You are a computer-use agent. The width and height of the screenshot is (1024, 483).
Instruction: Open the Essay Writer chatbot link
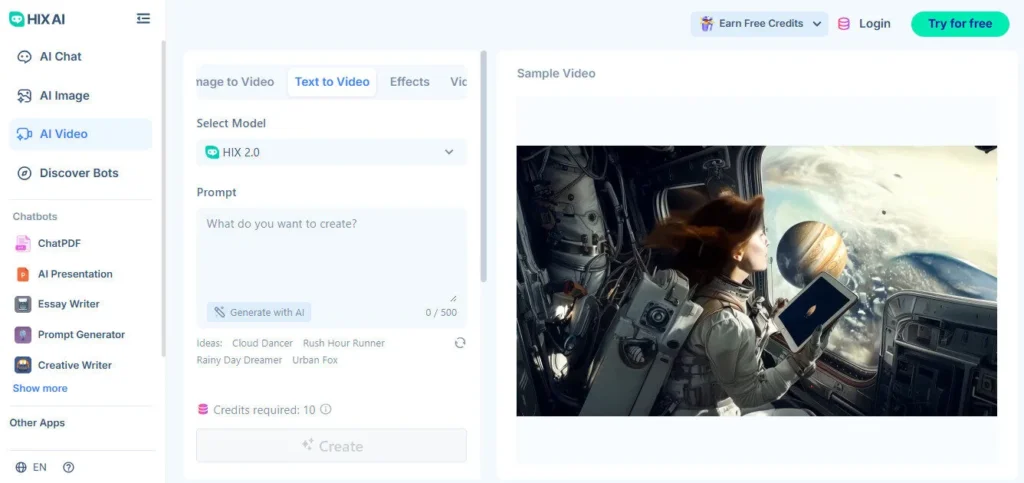point(69,304)
